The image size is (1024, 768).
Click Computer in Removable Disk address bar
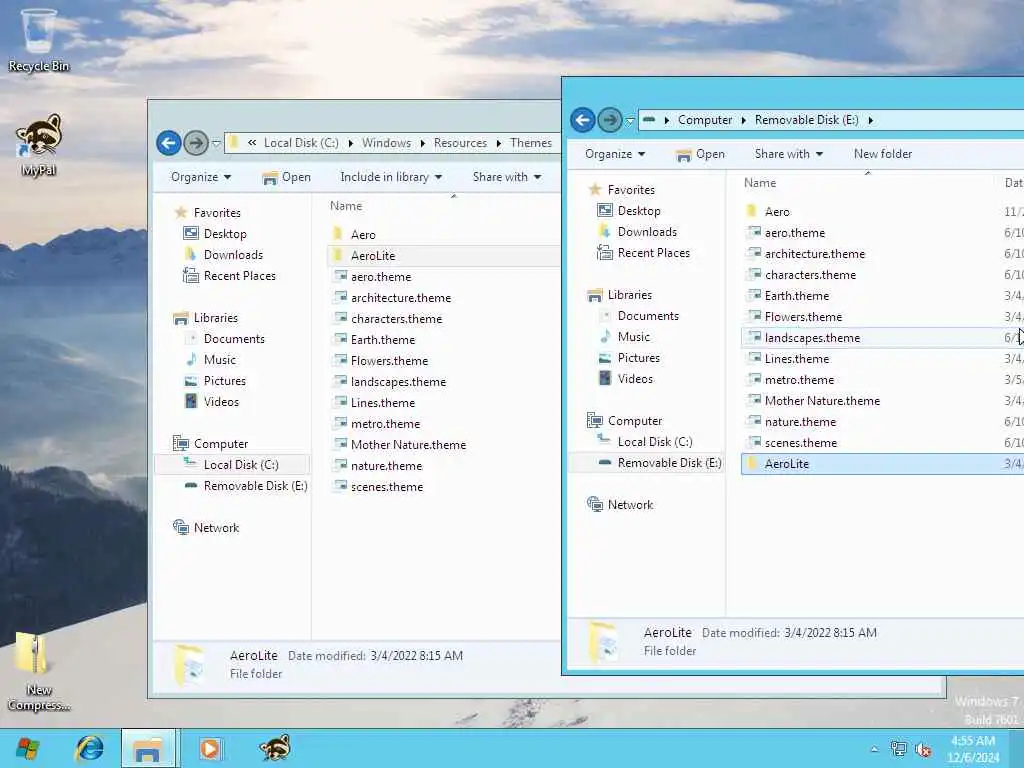pos(705,120)
